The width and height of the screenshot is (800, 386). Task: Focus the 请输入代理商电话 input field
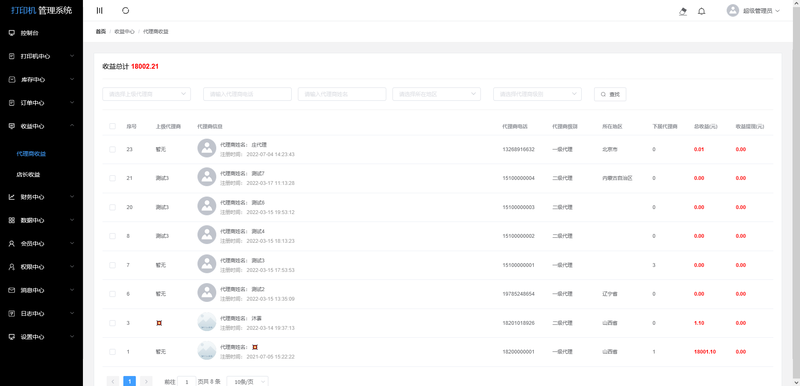(x=247, y=94)
